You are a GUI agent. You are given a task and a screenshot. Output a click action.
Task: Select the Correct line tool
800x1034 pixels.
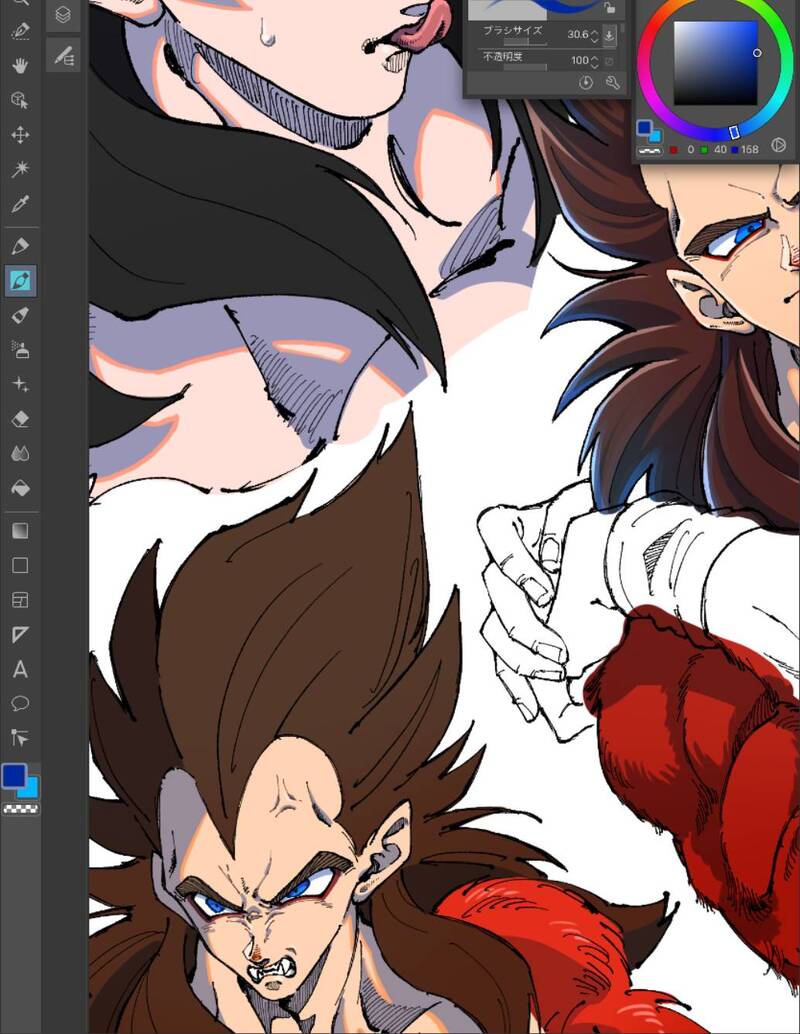point(20,738)
